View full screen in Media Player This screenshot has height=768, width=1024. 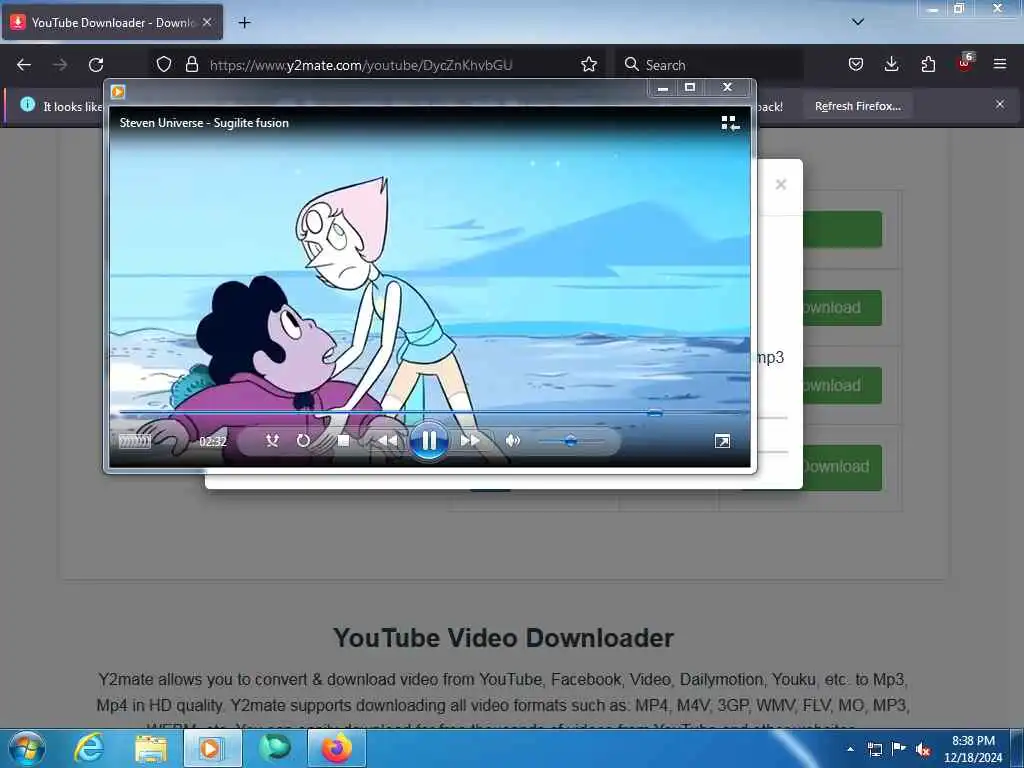(x=722, y=441)
